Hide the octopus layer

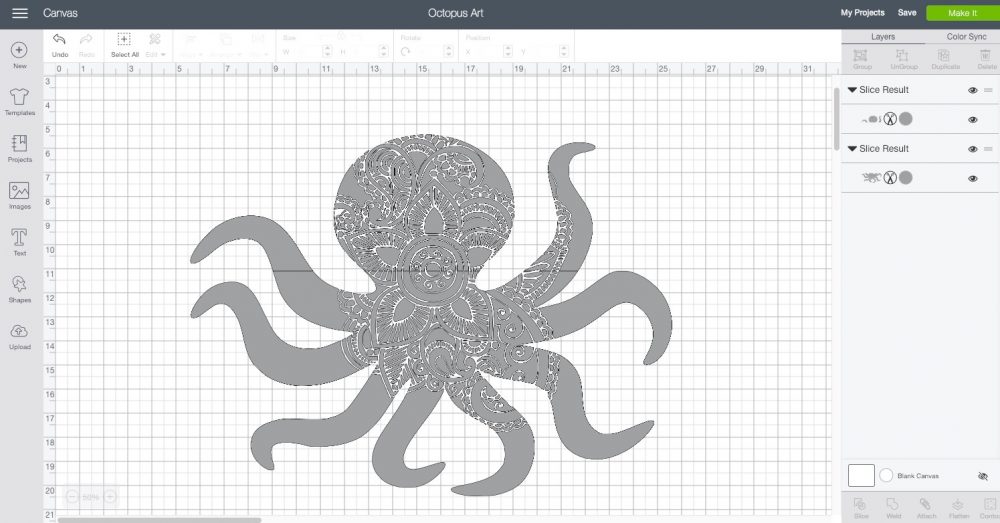[x=973, y=179]
